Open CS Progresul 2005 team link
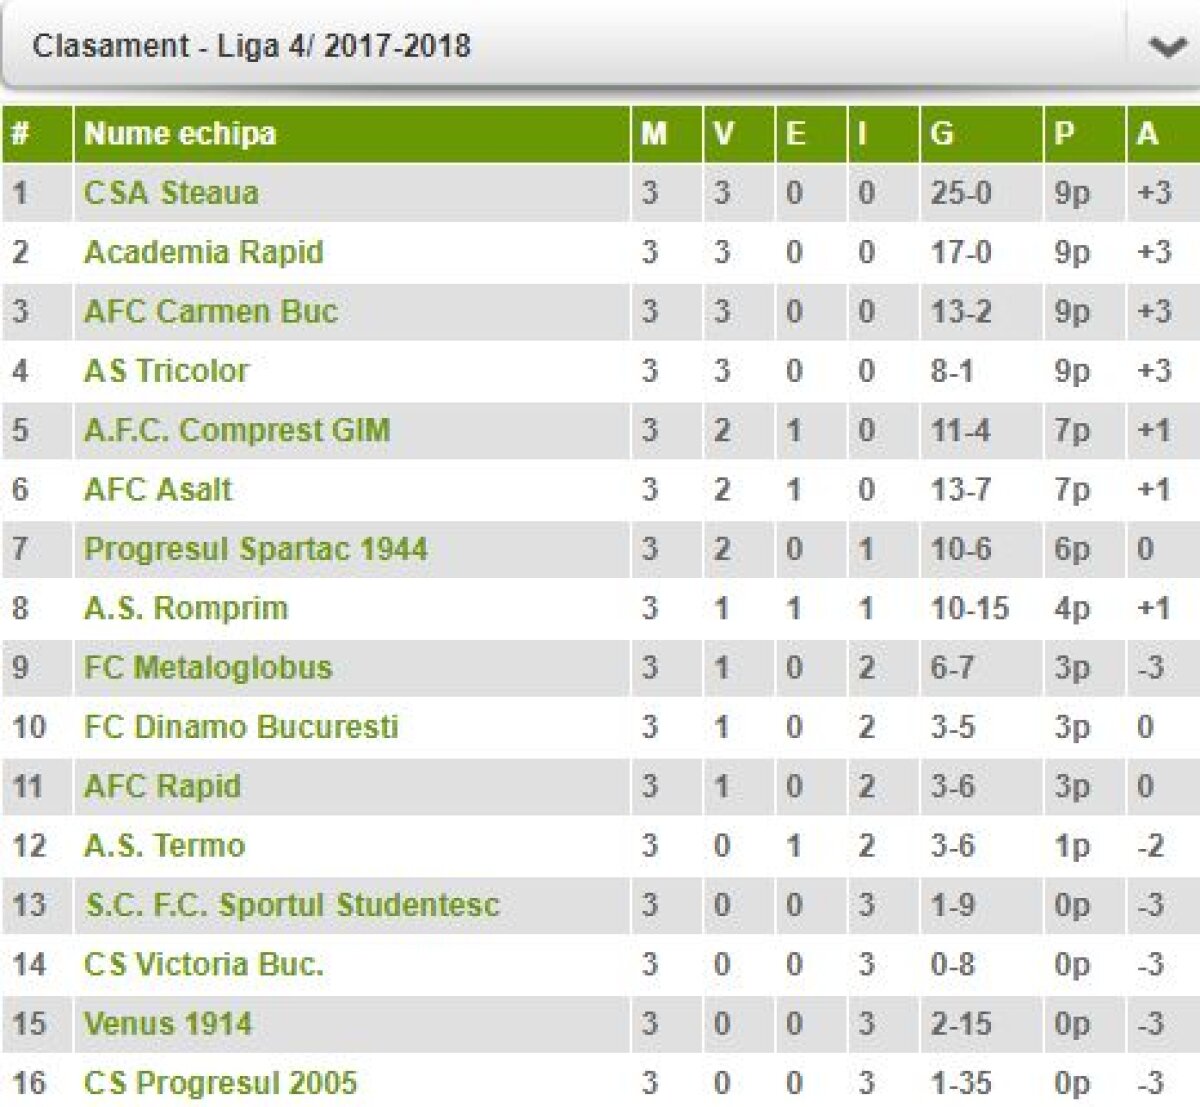 (220, 1083)
